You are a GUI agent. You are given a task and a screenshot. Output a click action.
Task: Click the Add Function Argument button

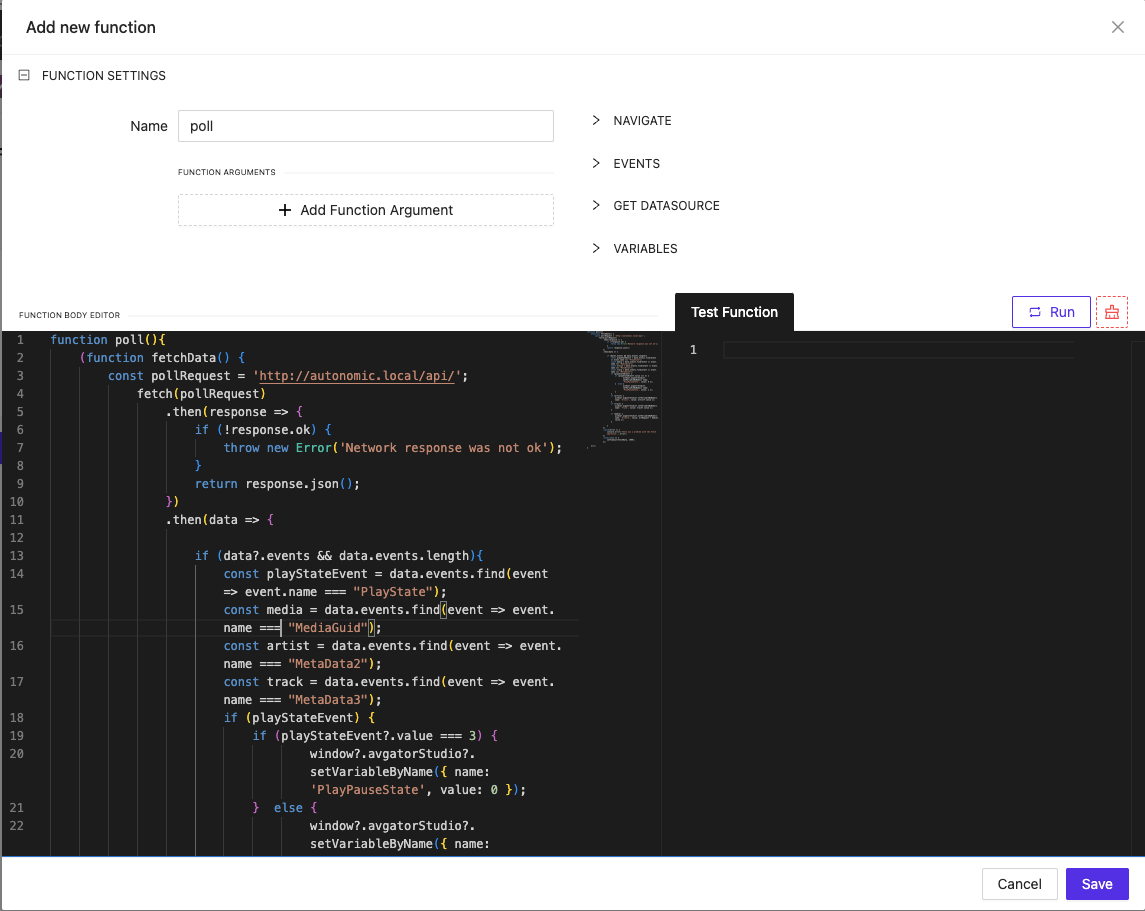coord(365,210)
